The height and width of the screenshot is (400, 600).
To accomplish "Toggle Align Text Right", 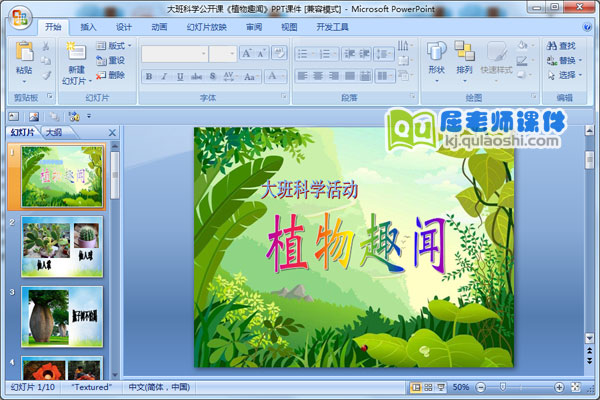I will point(334,76).
